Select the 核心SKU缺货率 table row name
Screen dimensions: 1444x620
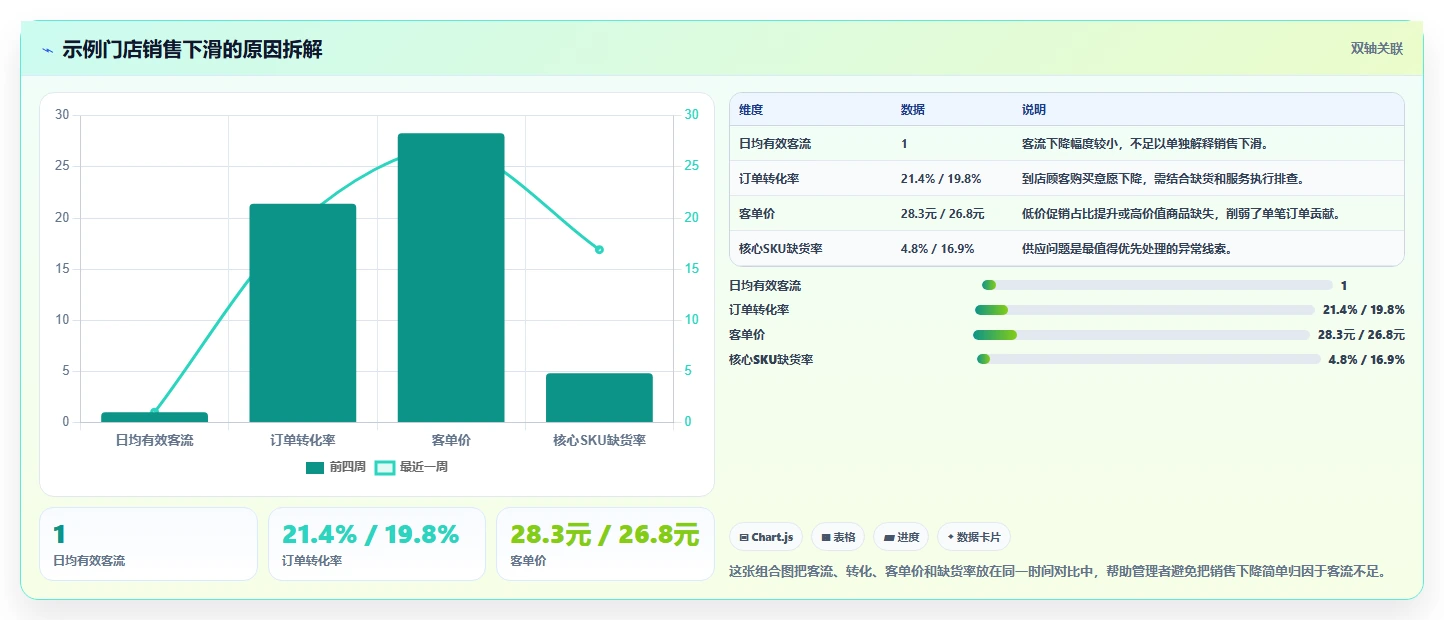pos(781,248)
